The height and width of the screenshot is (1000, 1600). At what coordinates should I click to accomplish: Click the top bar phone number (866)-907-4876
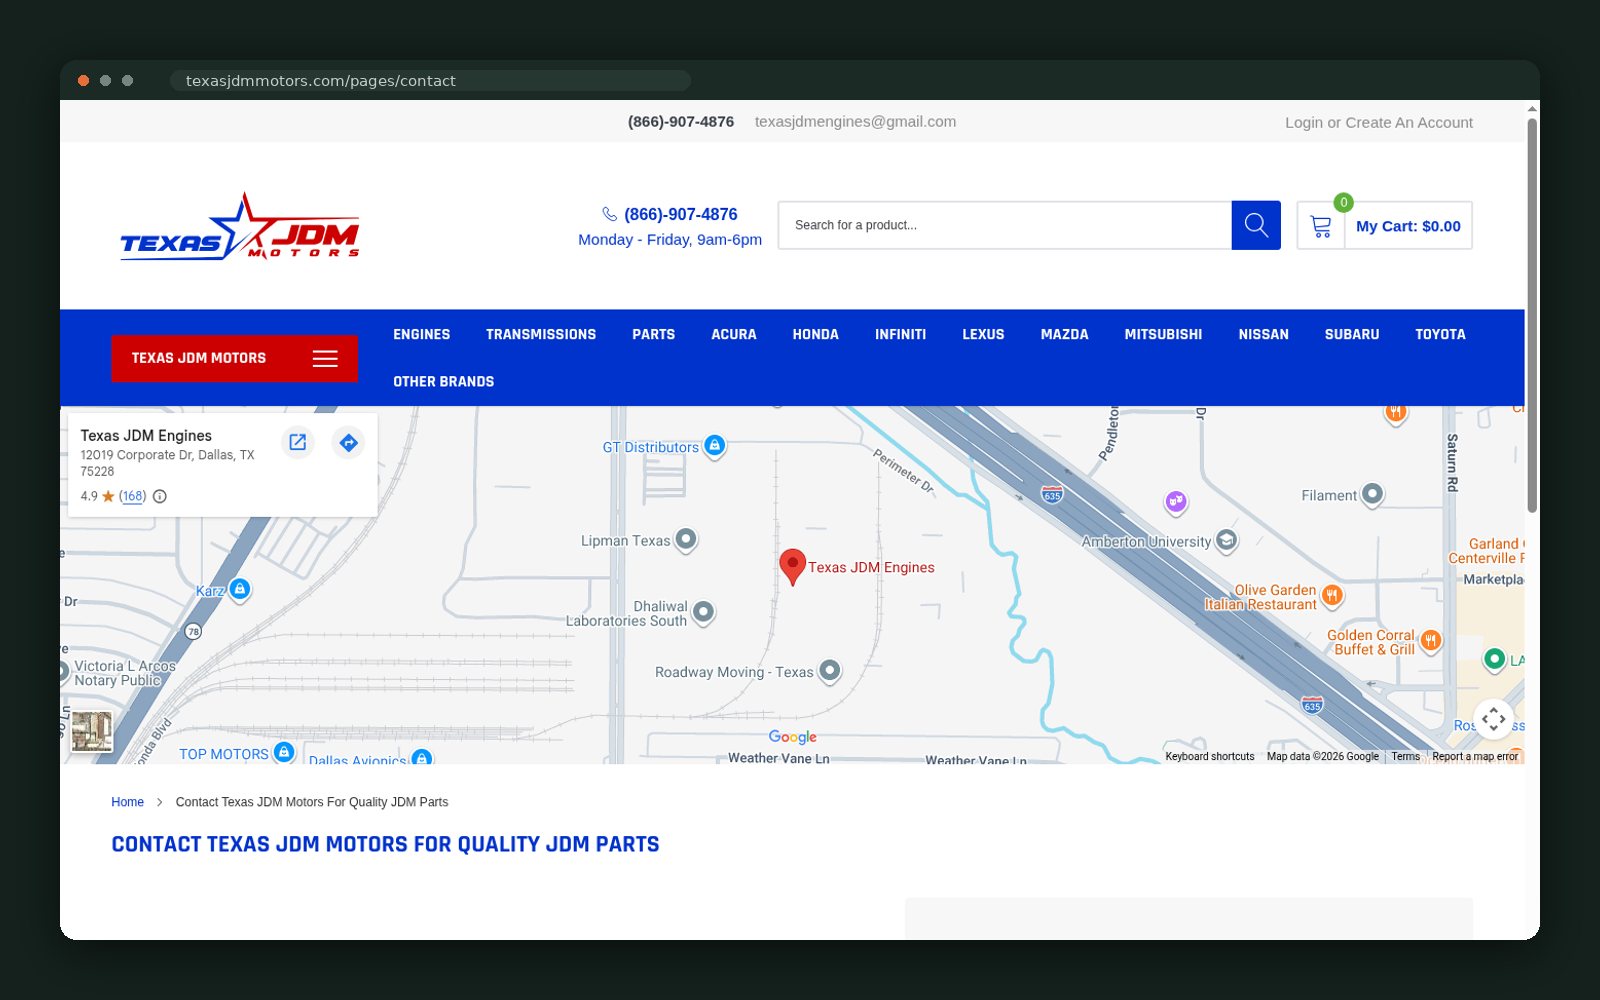click(x=681, y=121)
